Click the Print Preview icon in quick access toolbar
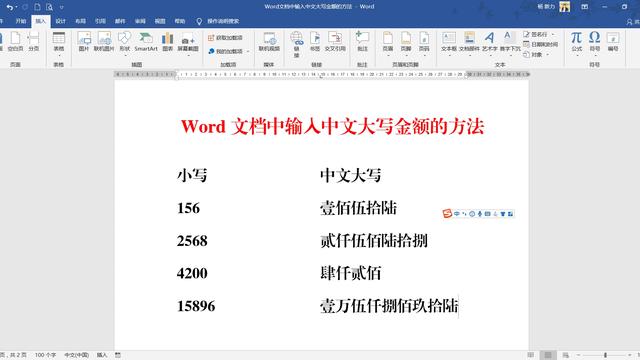Image resolution: width=640 pixels, height=360 pixels. [x=49, y=7]
